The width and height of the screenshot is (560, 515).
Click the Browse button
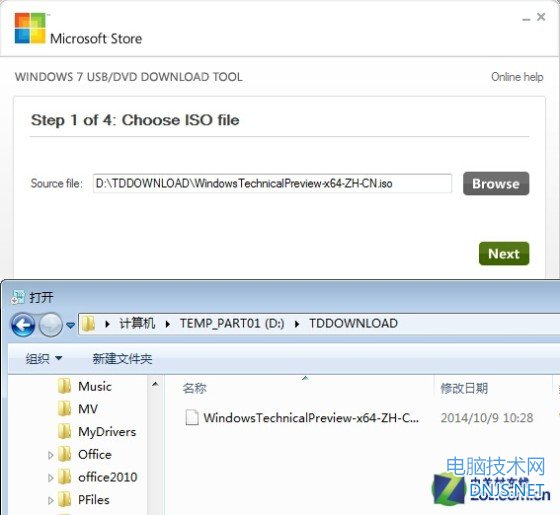[496, 184]
